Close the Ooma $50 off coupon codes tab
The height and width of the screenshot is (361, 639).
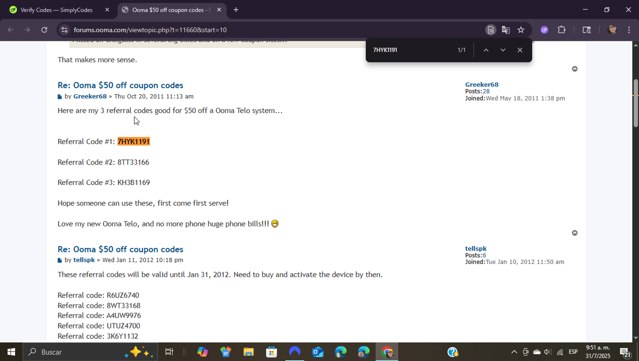[219, 10]
